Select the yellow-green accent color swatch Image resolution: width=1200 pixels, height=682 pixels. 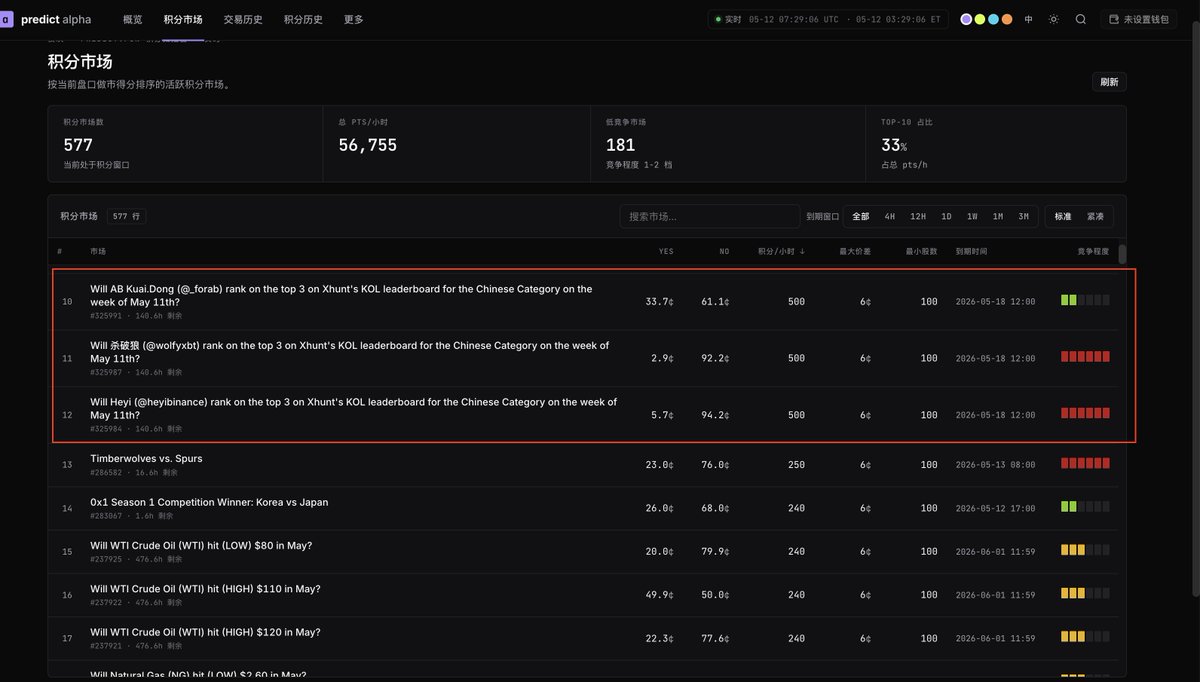[x=980, y=19]
